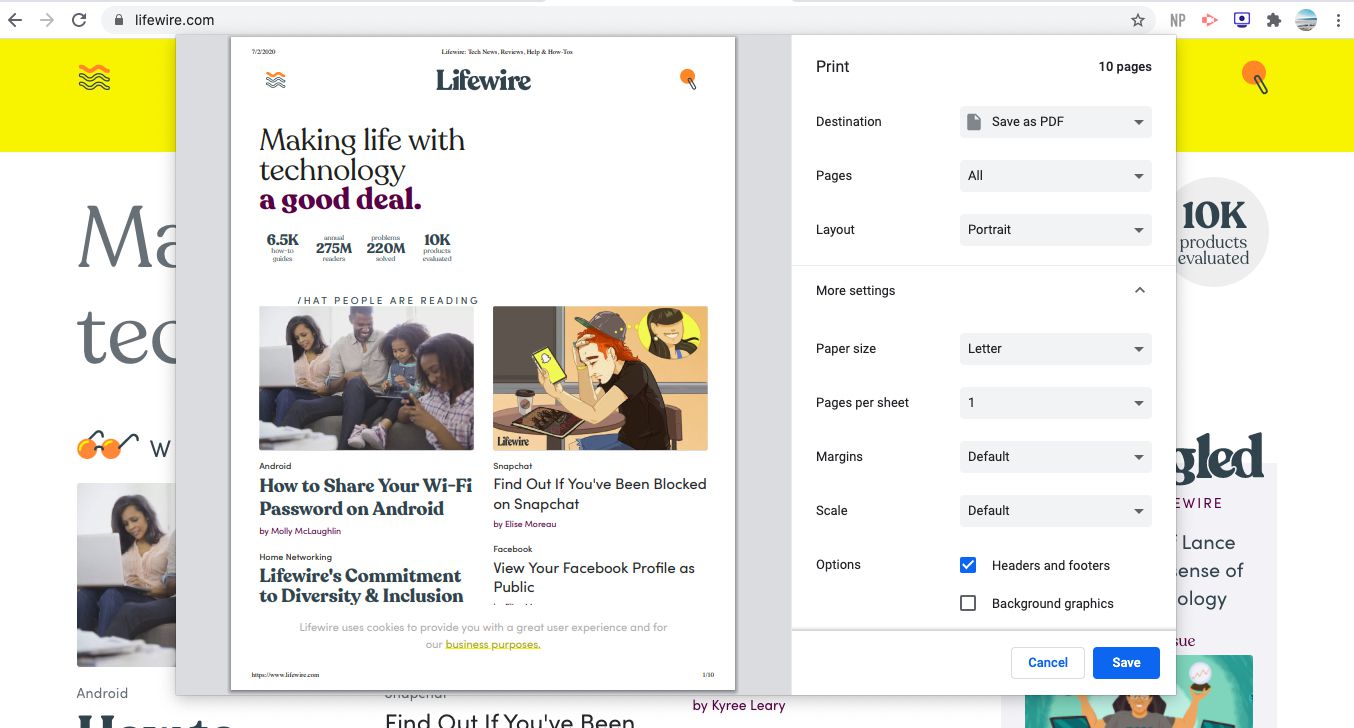
Task: Click the 'Pages per sheet' label
Action: click(x=863, y=403)
